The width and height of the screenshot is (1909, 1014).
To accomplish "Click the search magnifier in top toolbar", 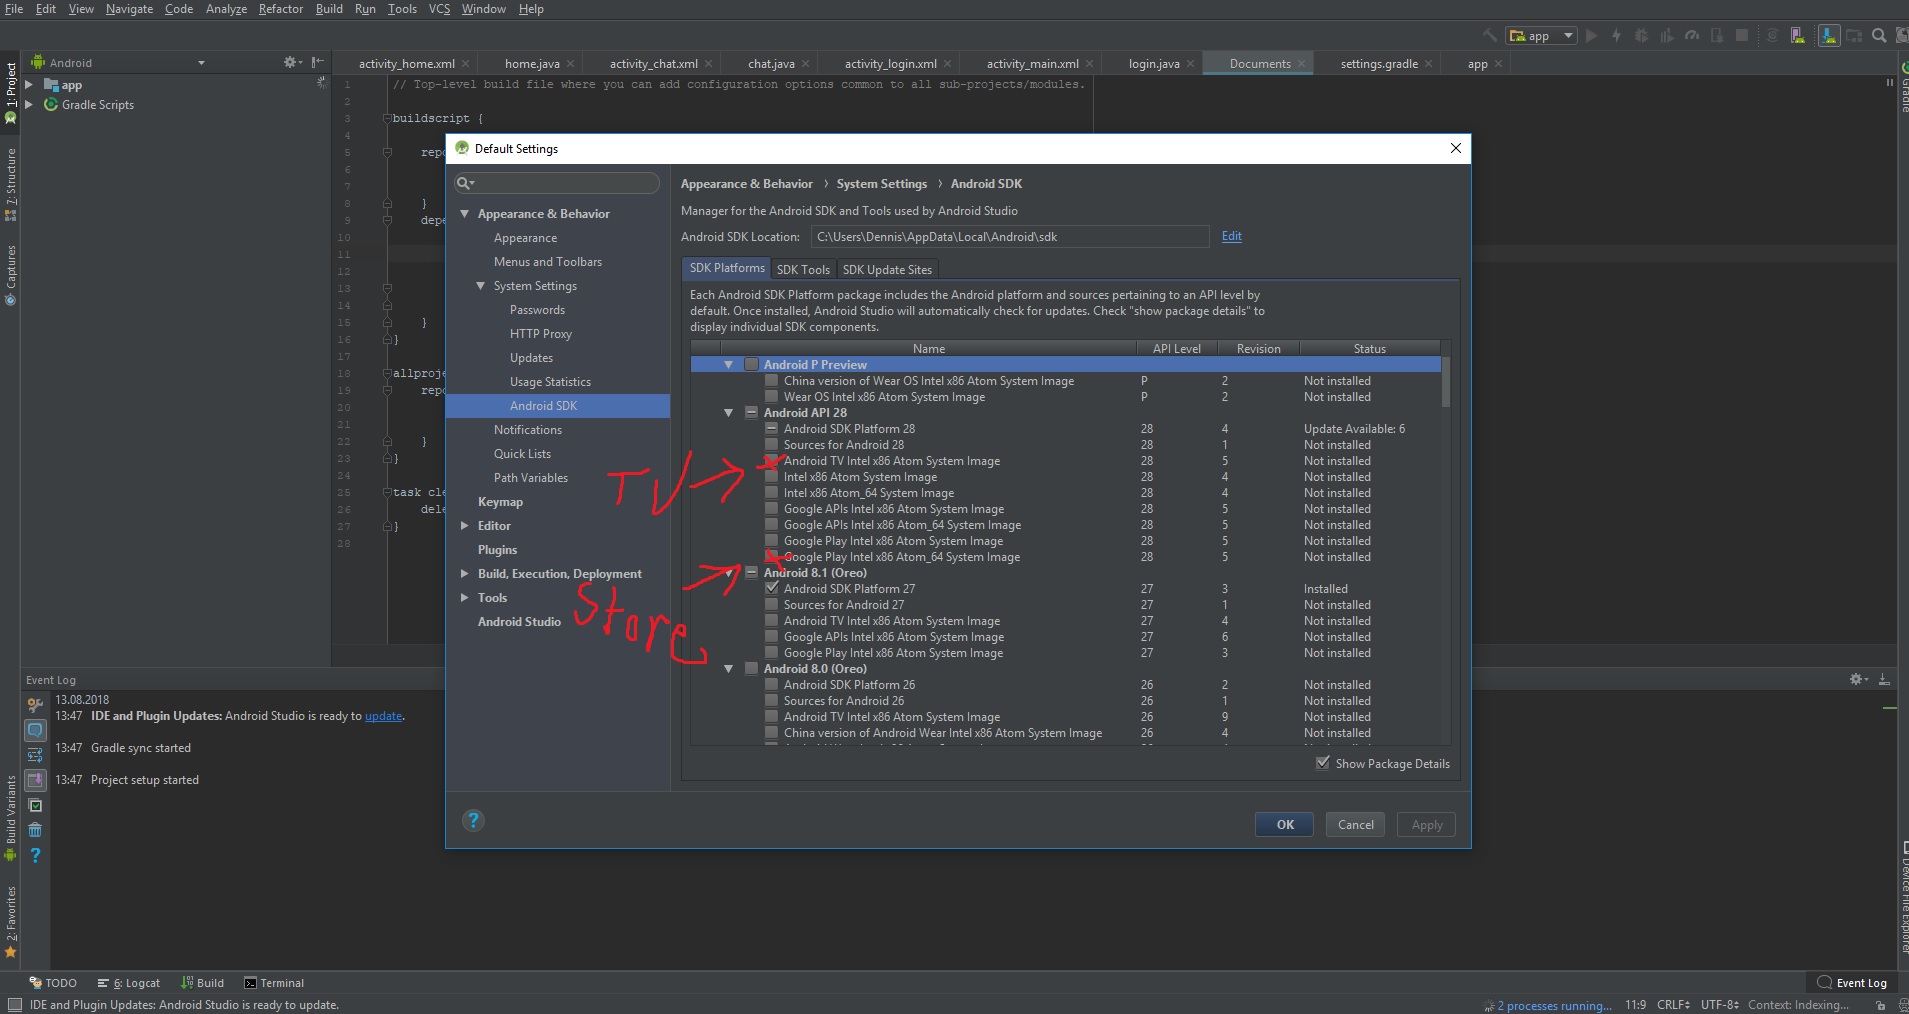I will pyautogui.click(x=1879, y=36).
